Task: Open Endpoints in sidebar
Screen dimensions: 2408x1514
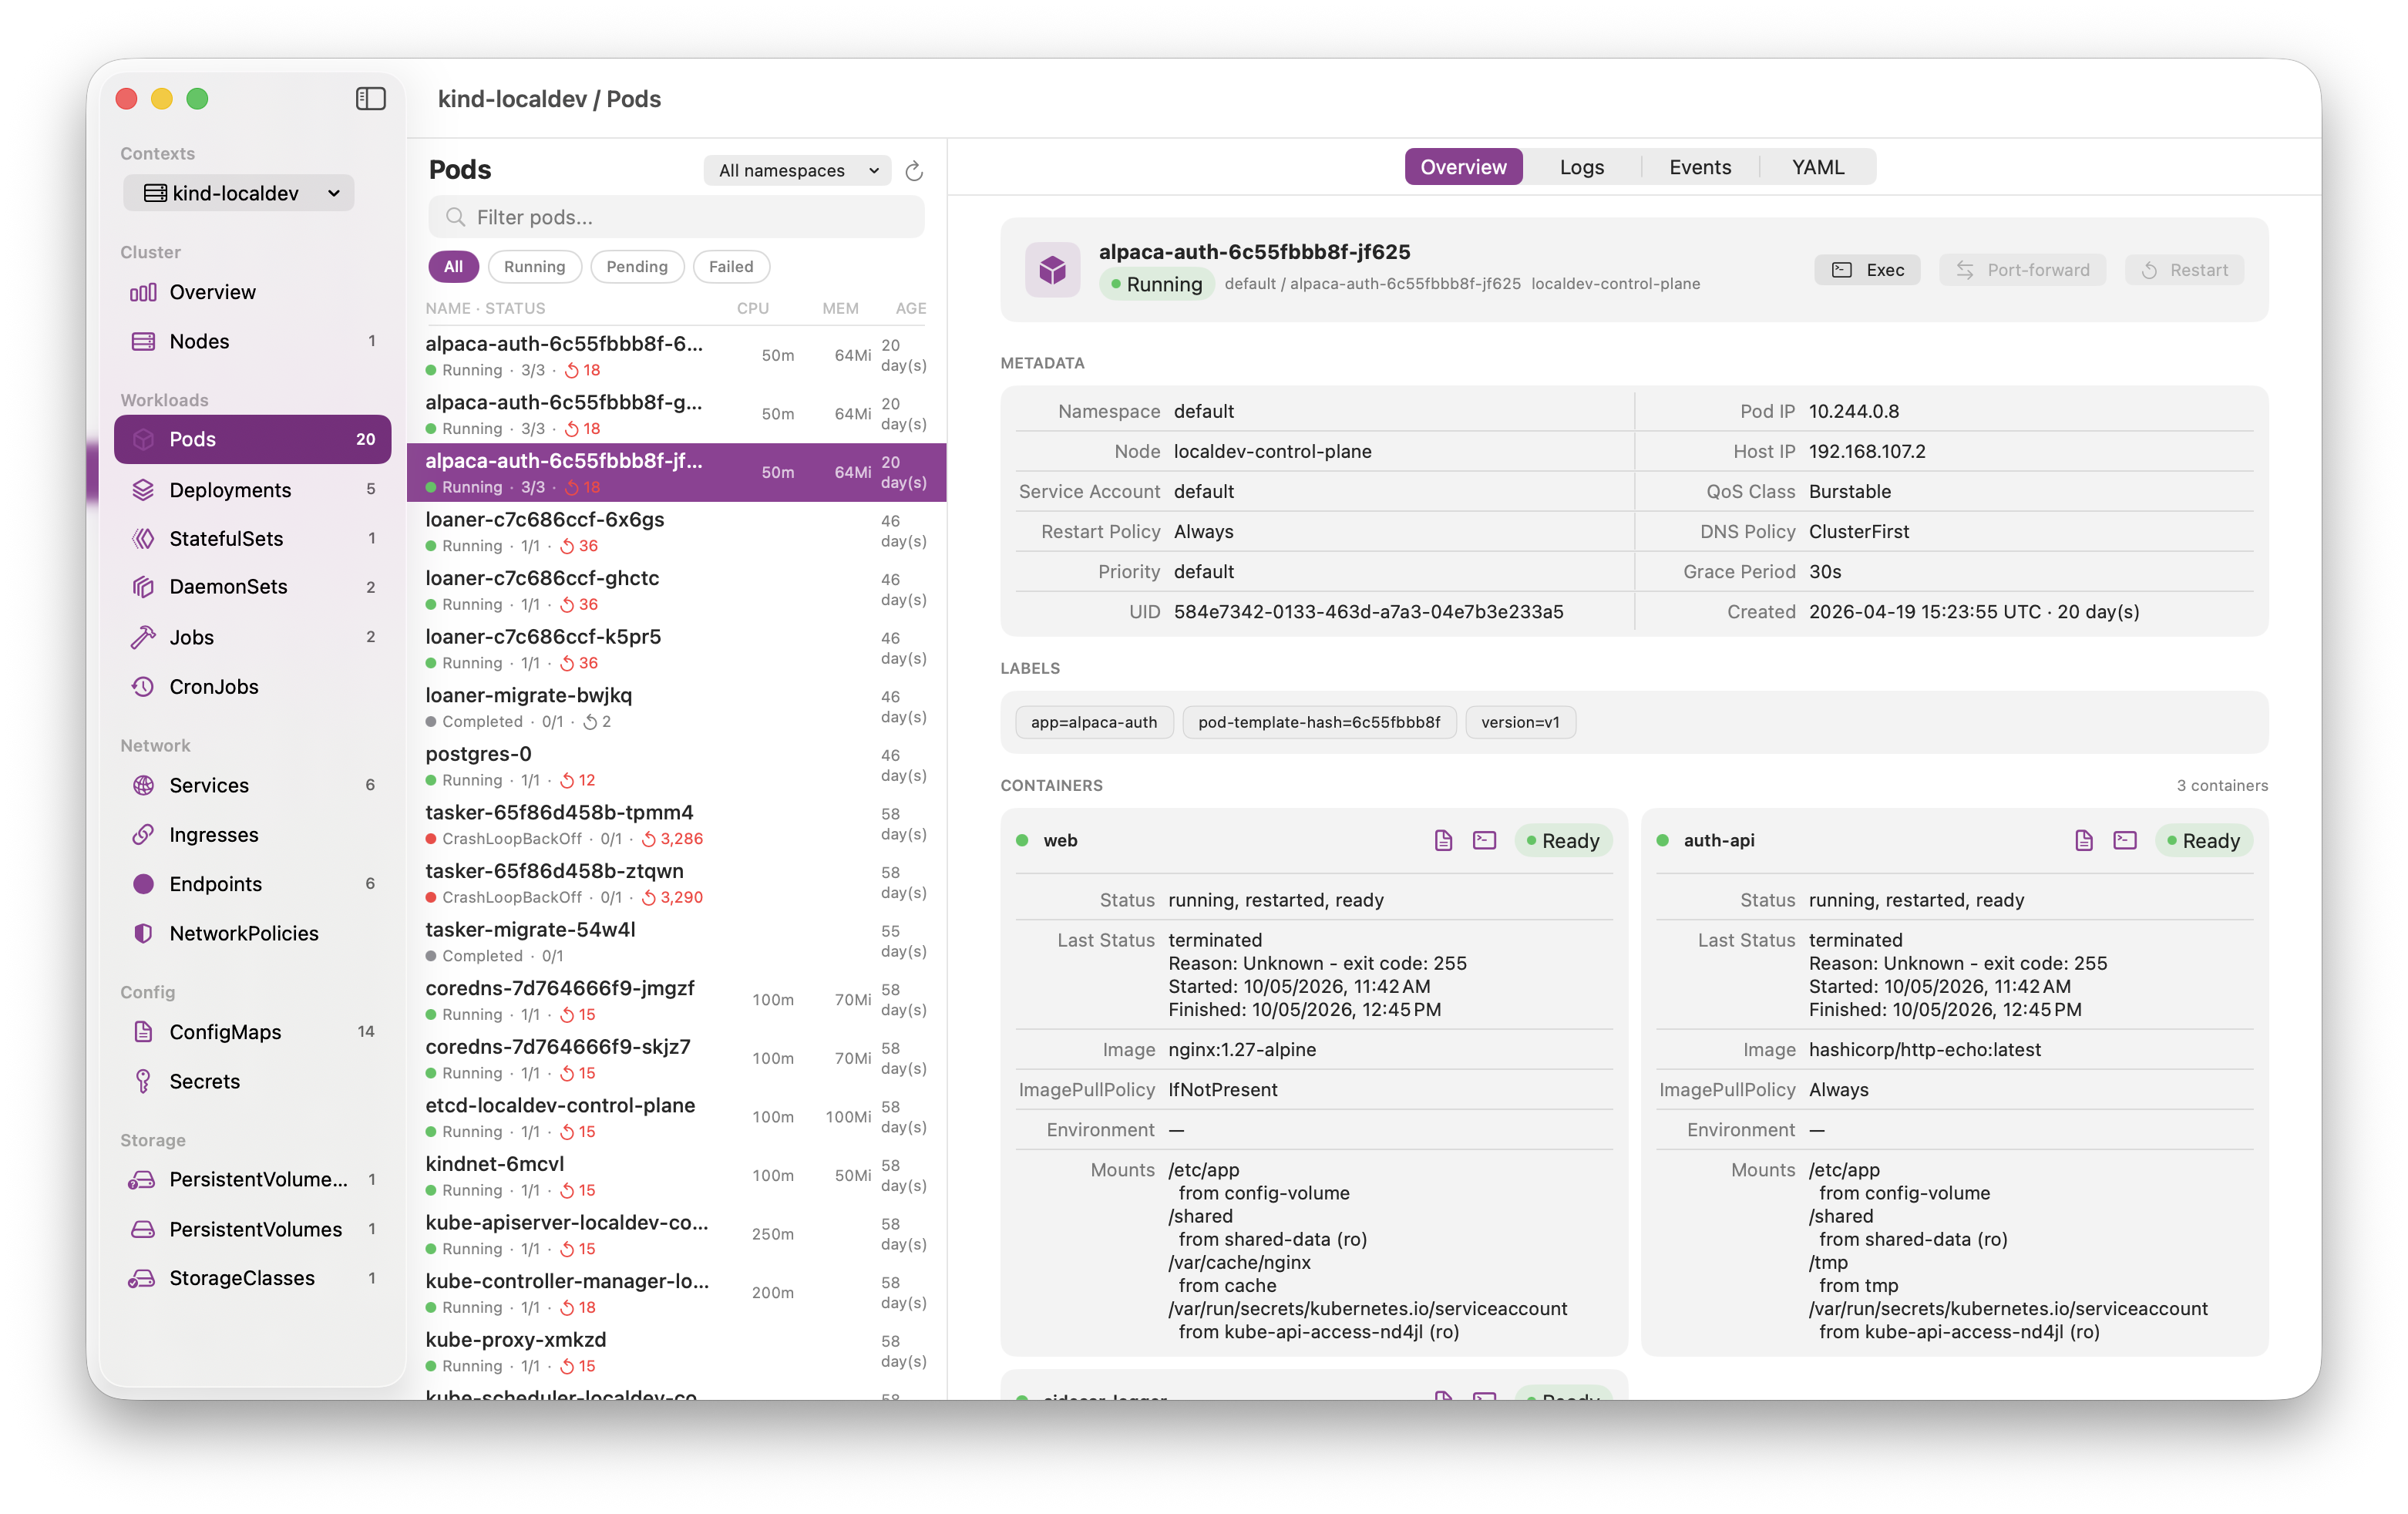Action: click(x=252, y=883)
